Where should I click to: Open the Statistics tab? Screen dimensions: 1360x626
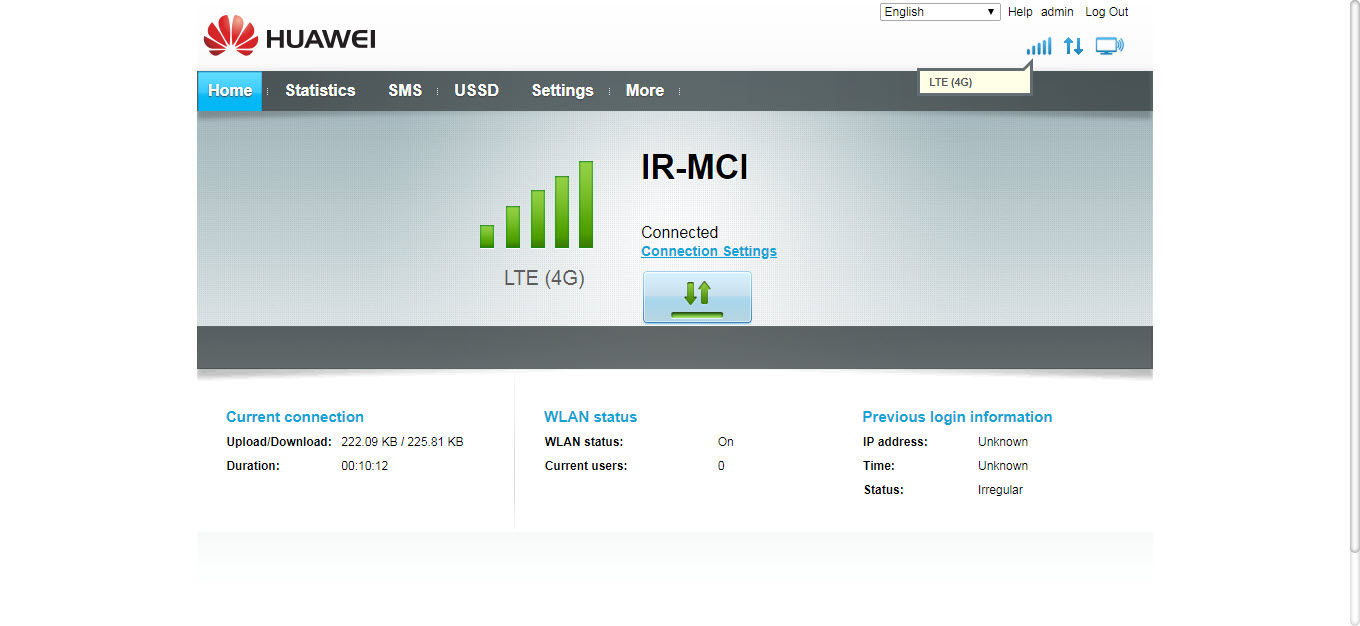tap(320, 90)
